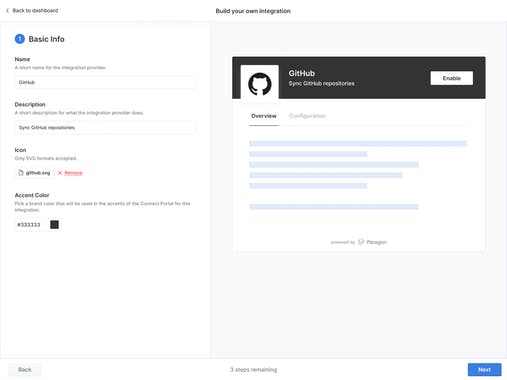This screenshot has height=380, width=507.
Task: Click the red X remove icon
Action: 60,173
